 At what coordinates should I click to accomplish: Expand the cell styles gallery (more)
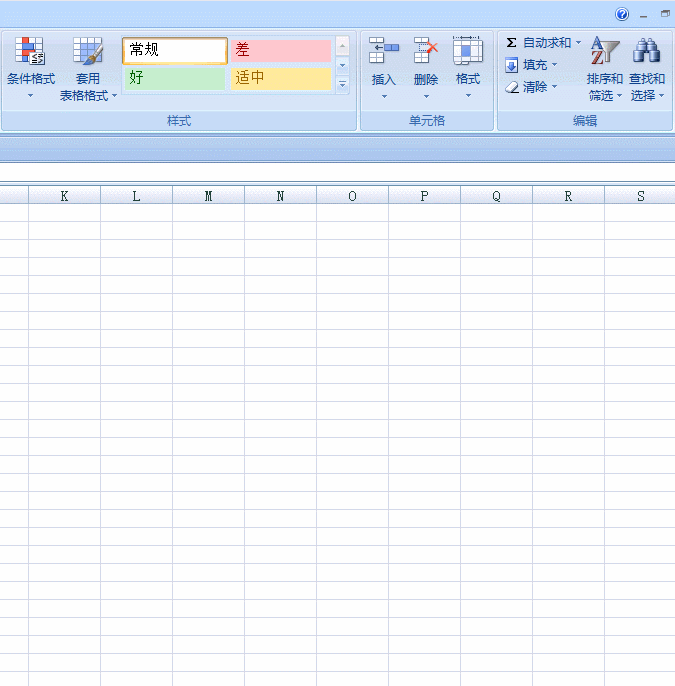pyautogui.click(x=343, y=84)
